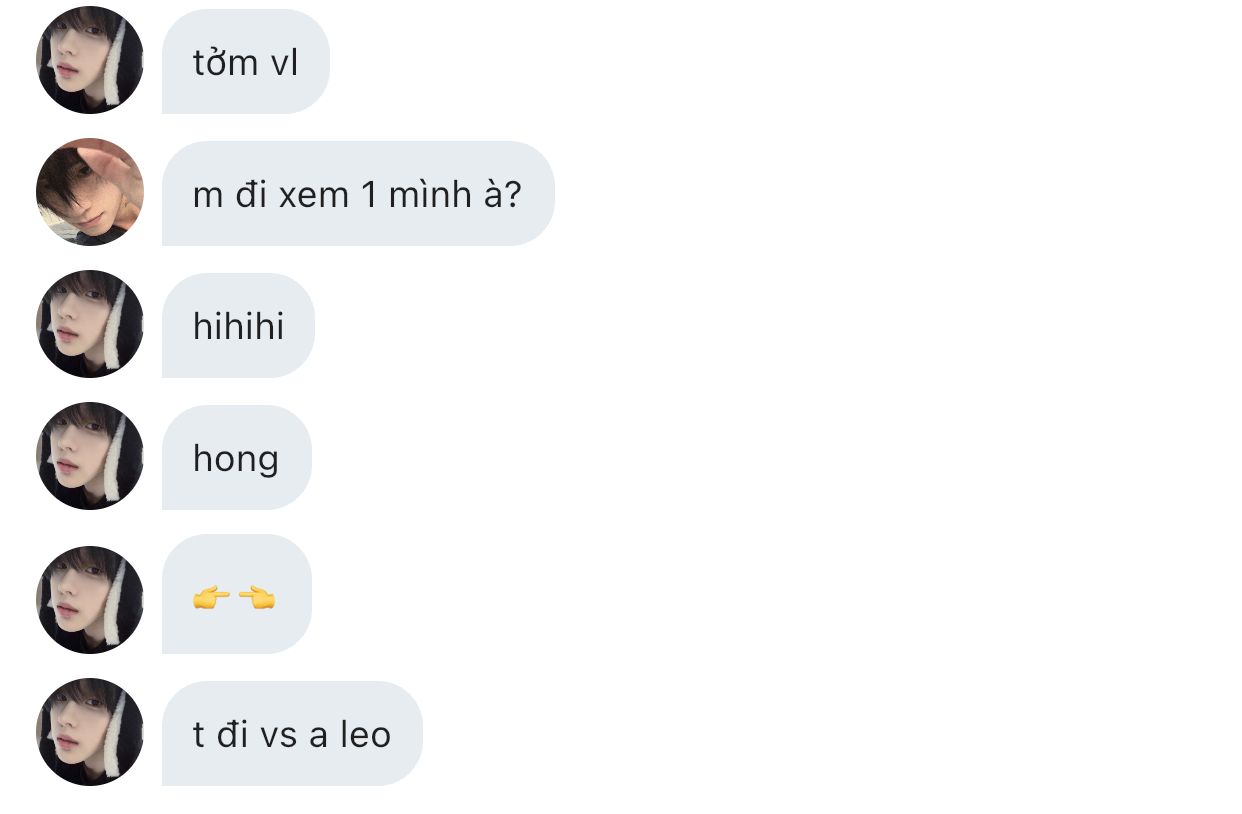Viewport: 1242px width, 814px height.
Task: Tap the "t đi vs a leo" message bubble
Action: pos(291,734)
